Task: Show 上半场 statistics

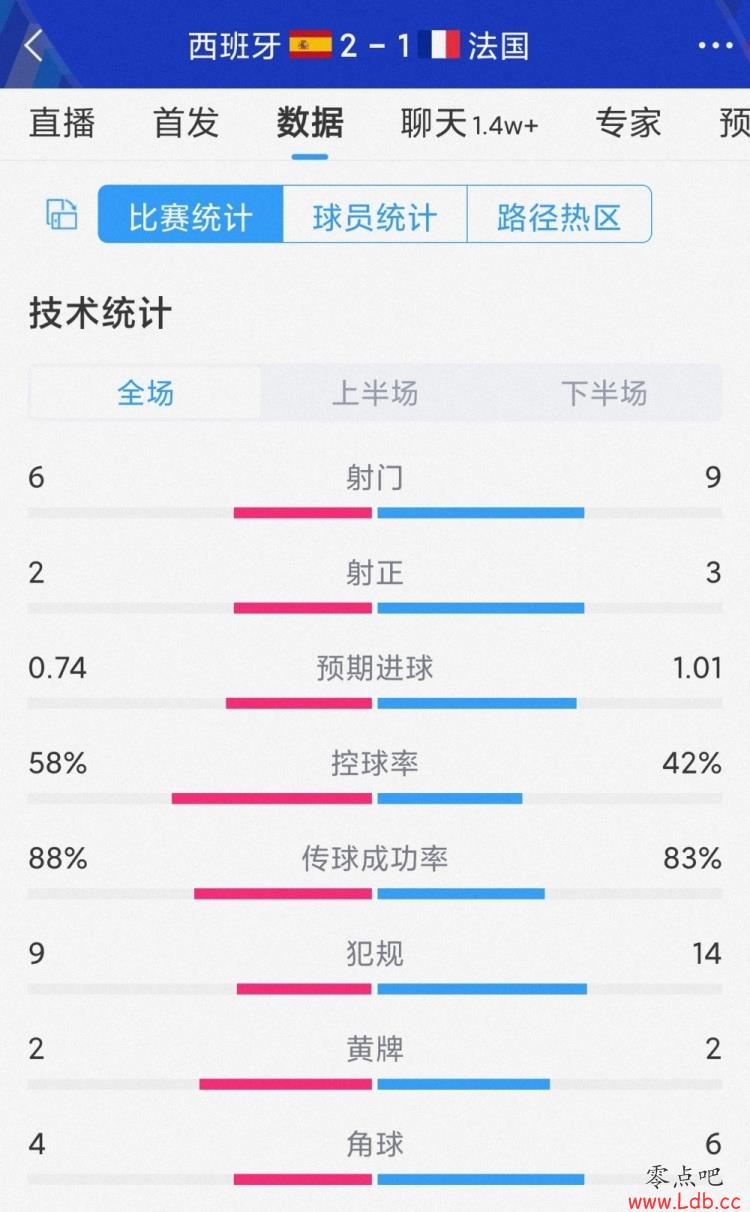Action: 375,392
